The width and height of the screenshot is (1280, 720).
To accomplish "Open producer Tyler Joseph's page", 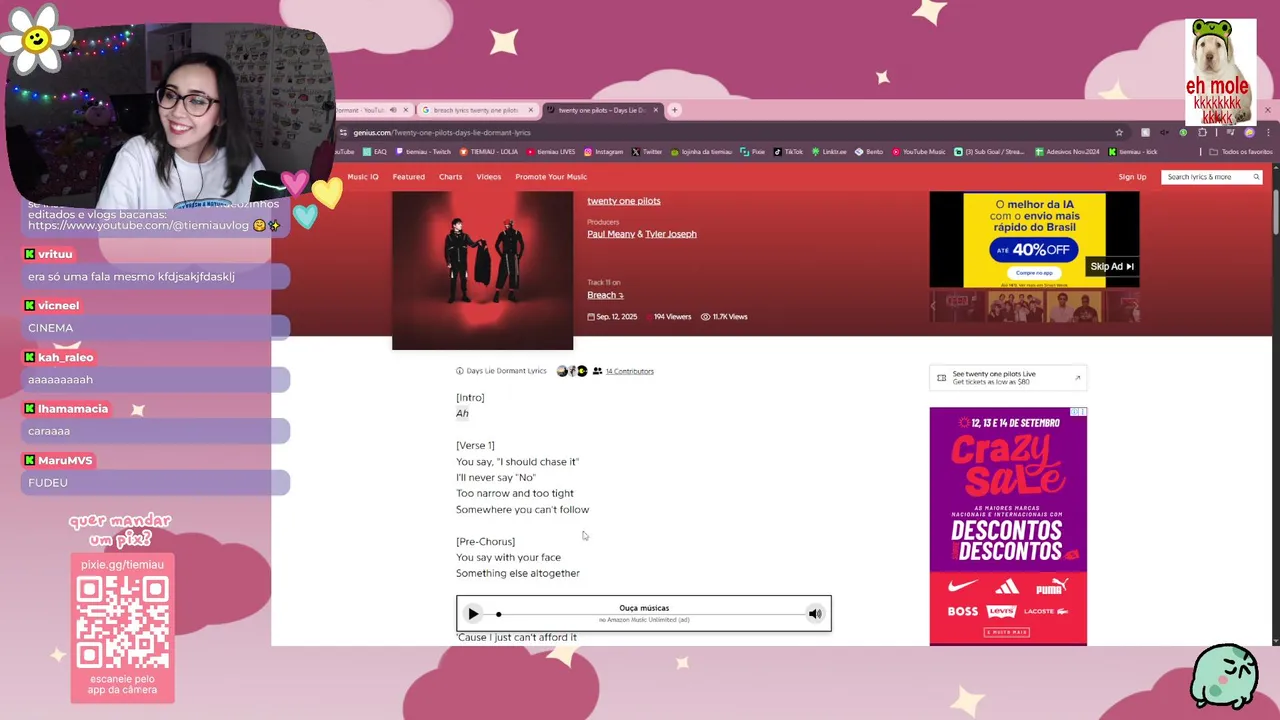I will pos(671,234).
